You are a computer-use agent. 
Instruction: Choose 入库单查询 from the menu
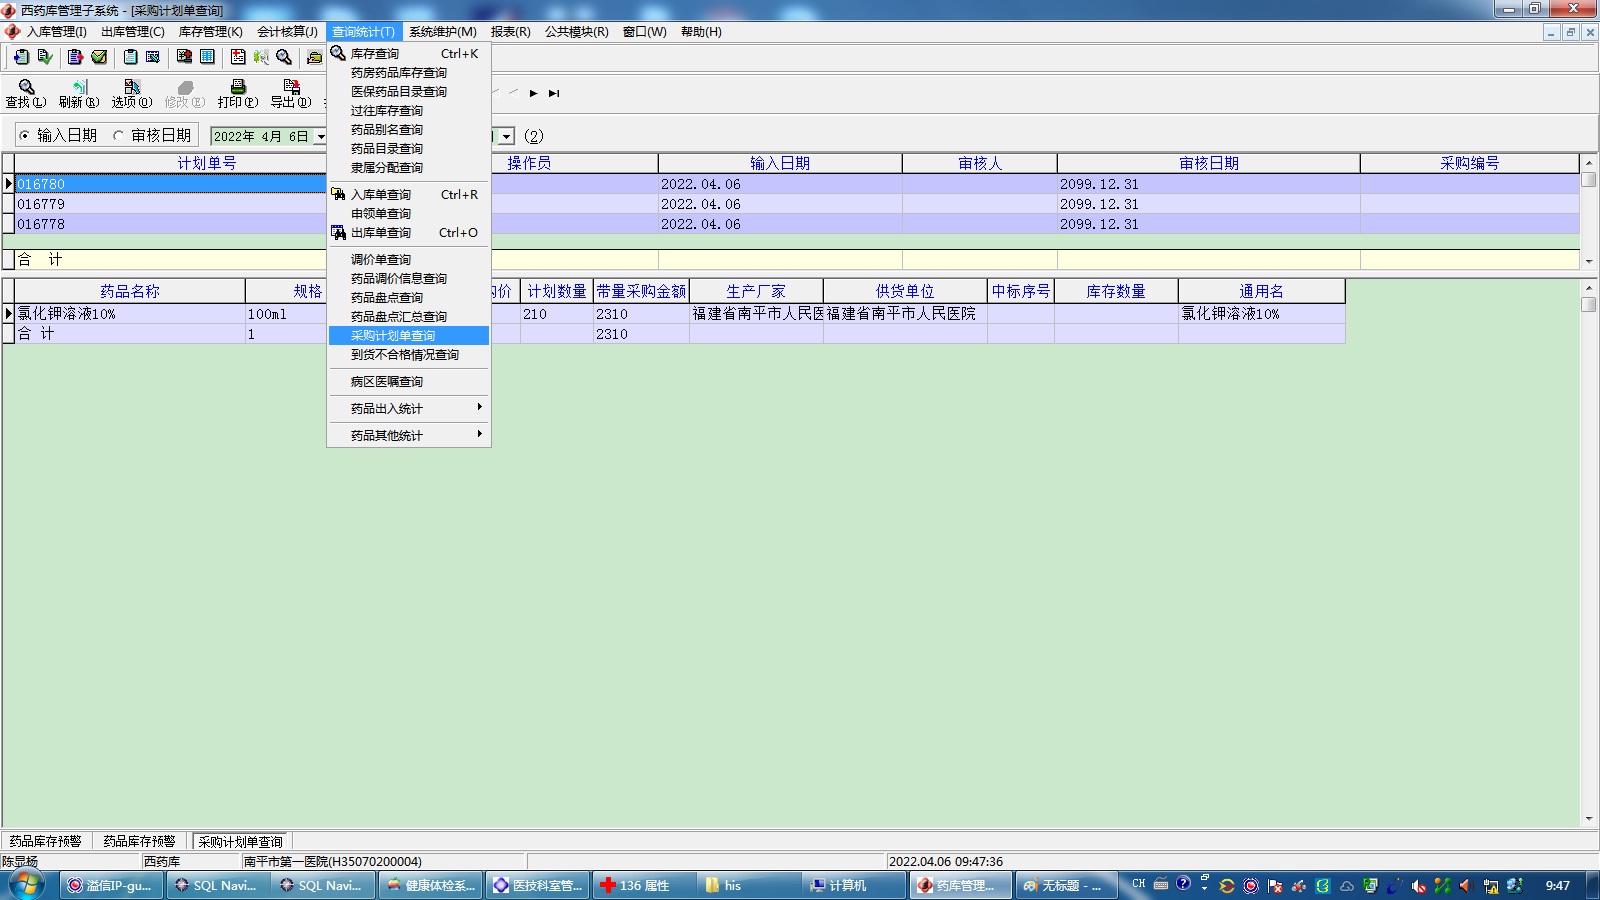[x=409, y=195]
